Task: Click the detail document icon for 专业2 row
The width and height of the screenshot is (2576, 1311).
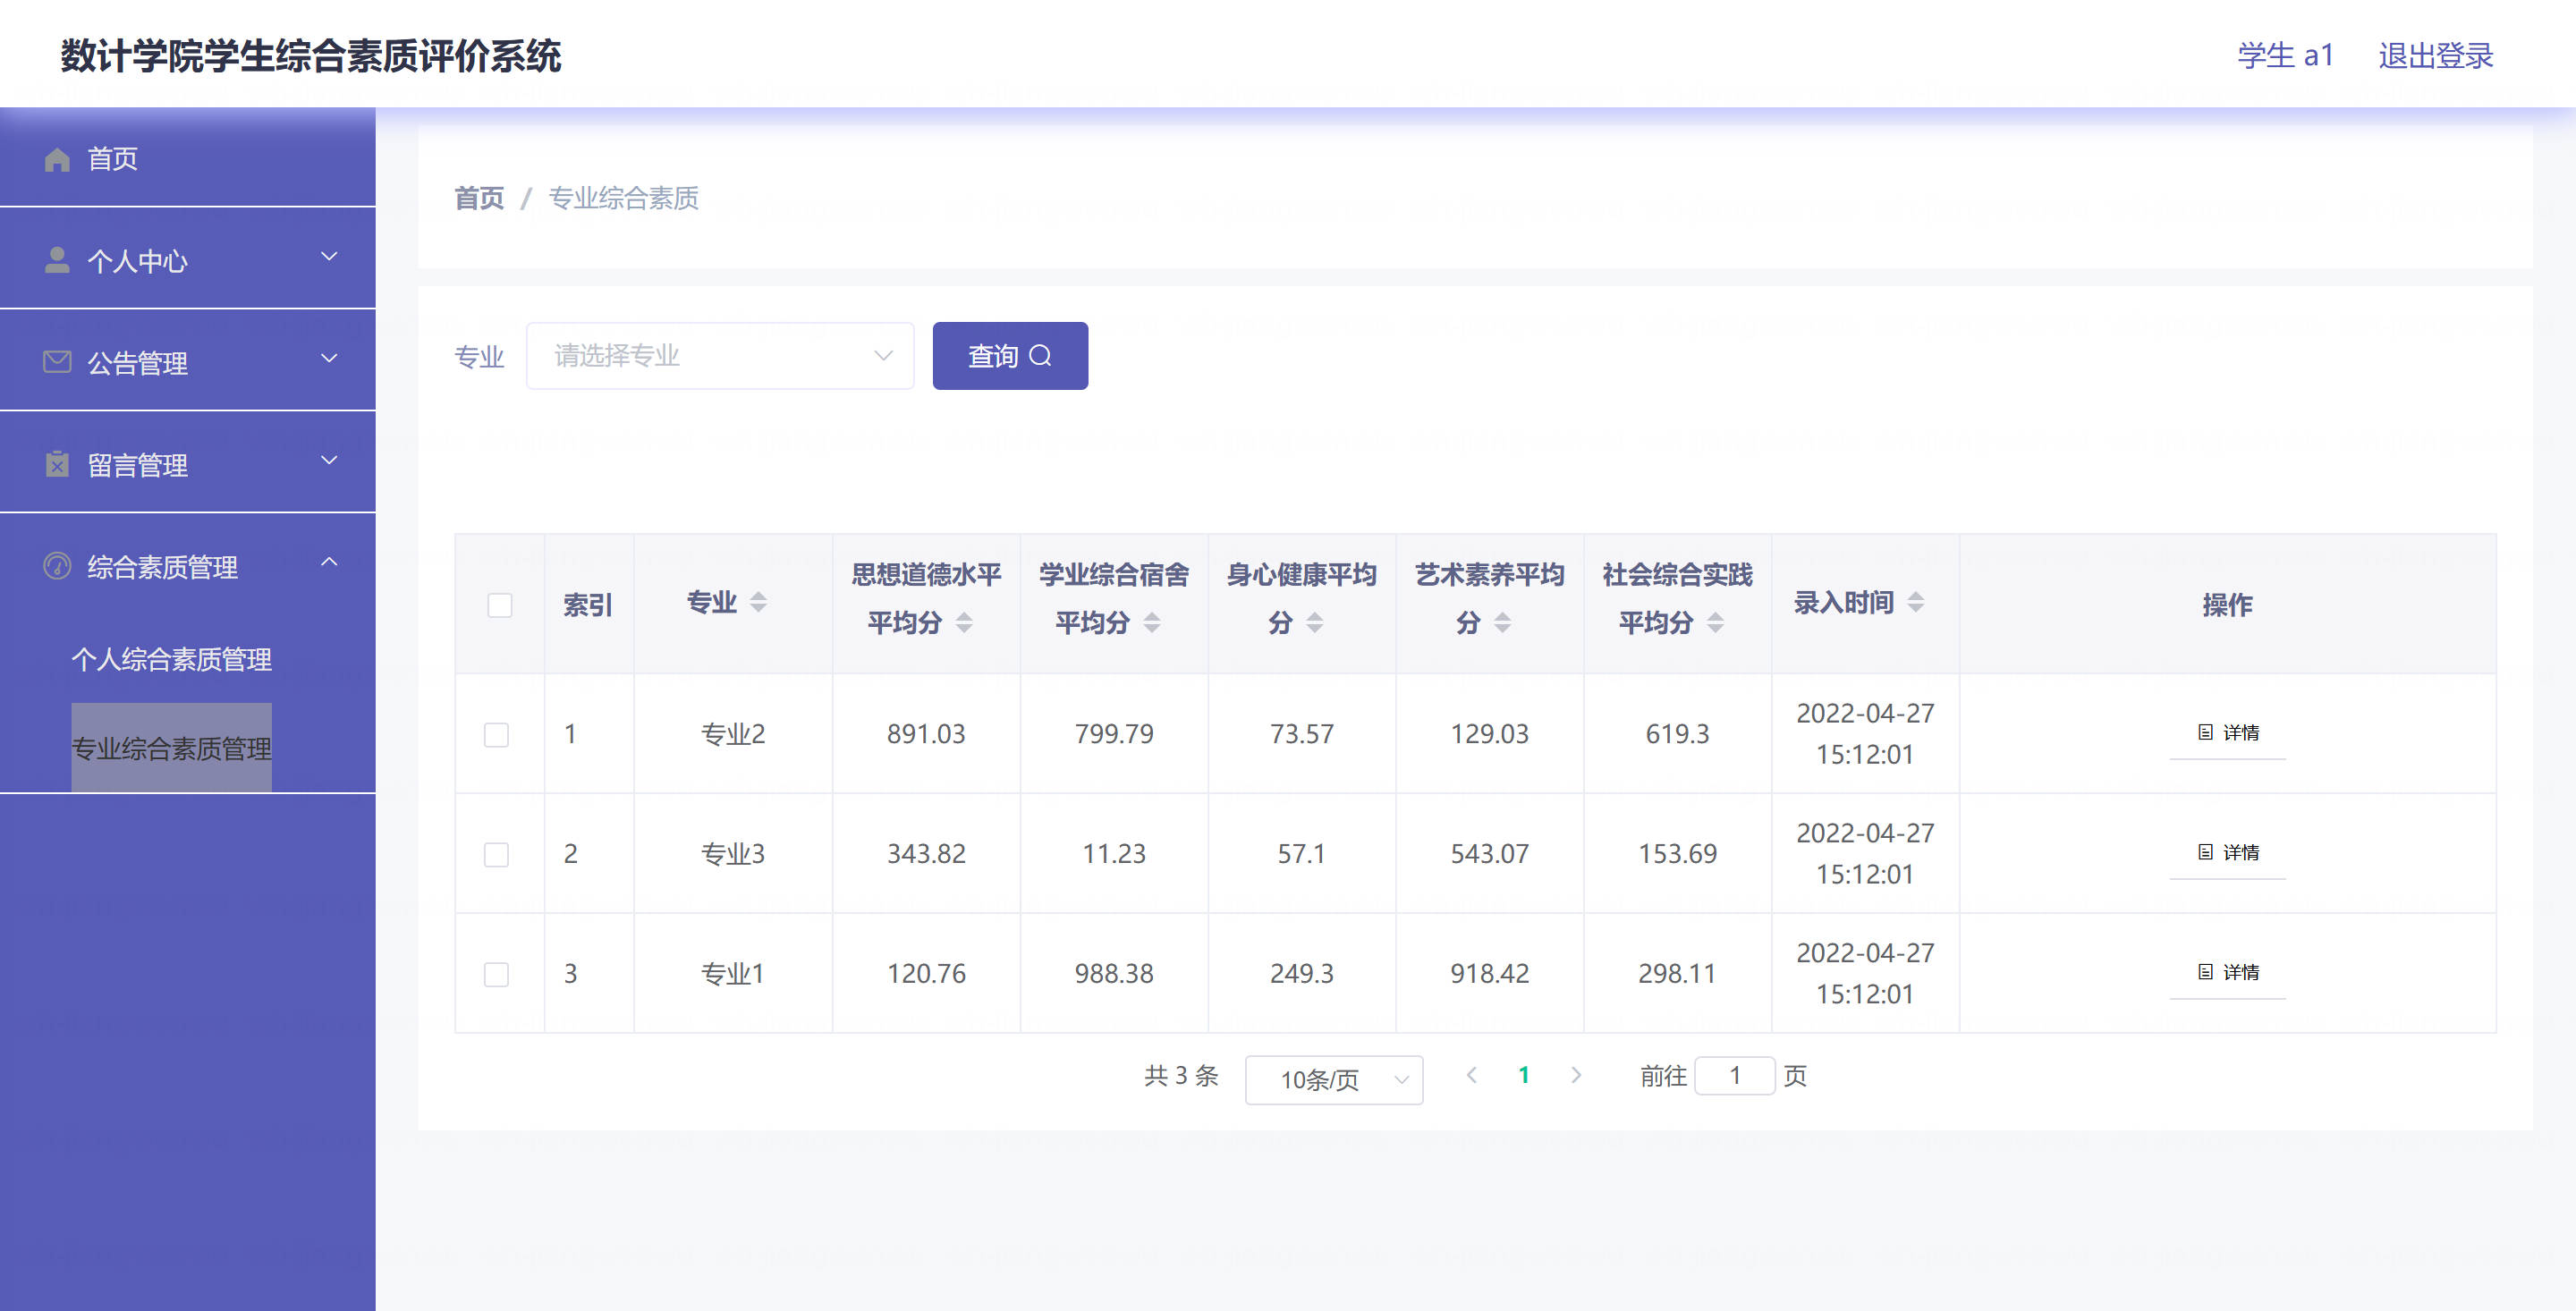Action: [x=2205, y=732]
